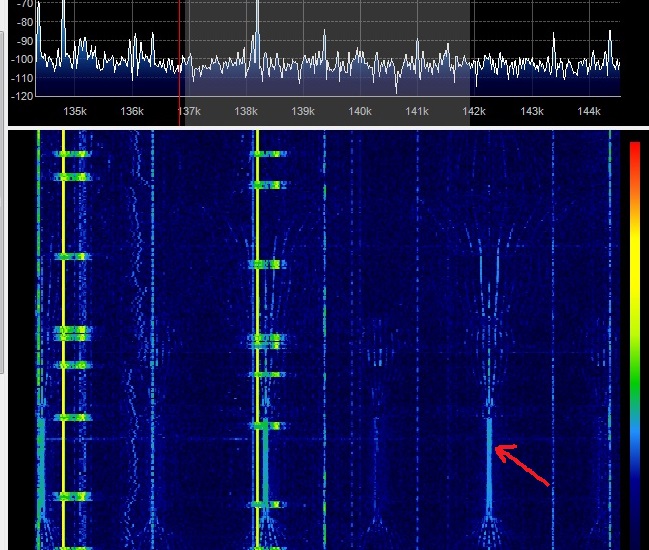
Task: Click the -110 dB scale label
Action: 22,78
